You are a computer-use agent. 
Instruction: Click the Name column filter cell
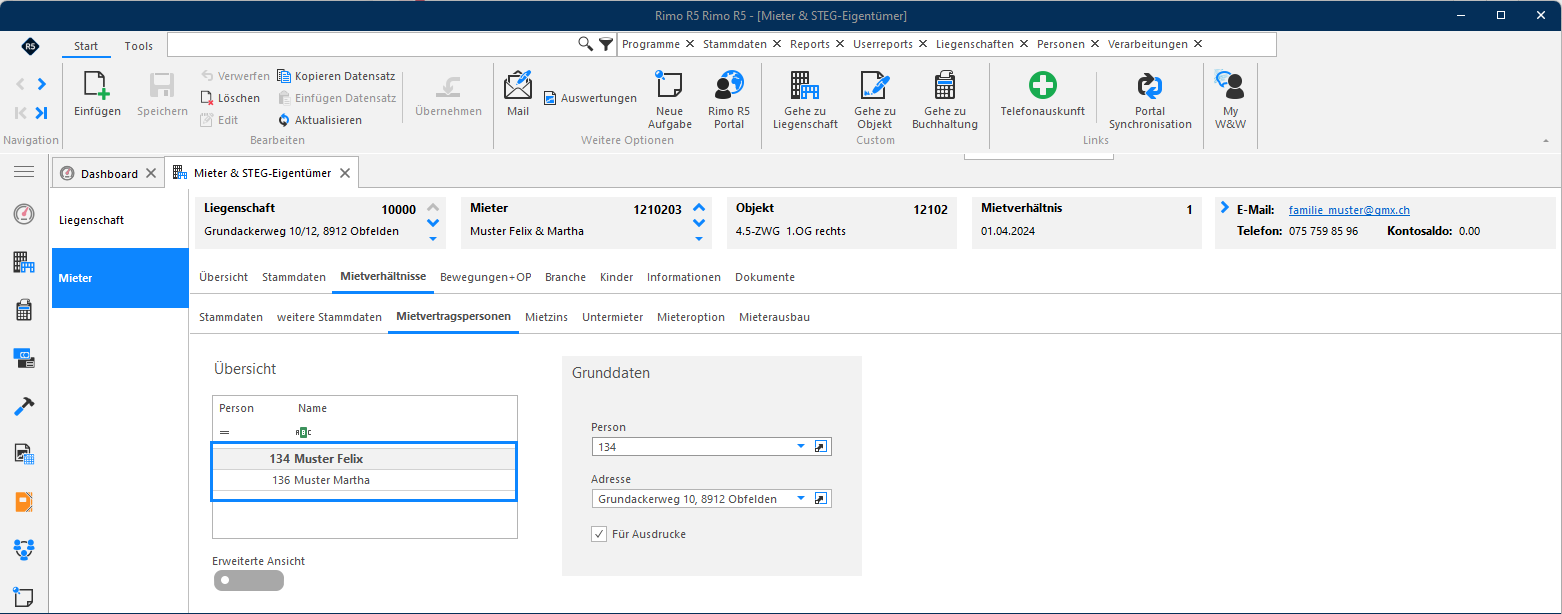pos(405,432)
